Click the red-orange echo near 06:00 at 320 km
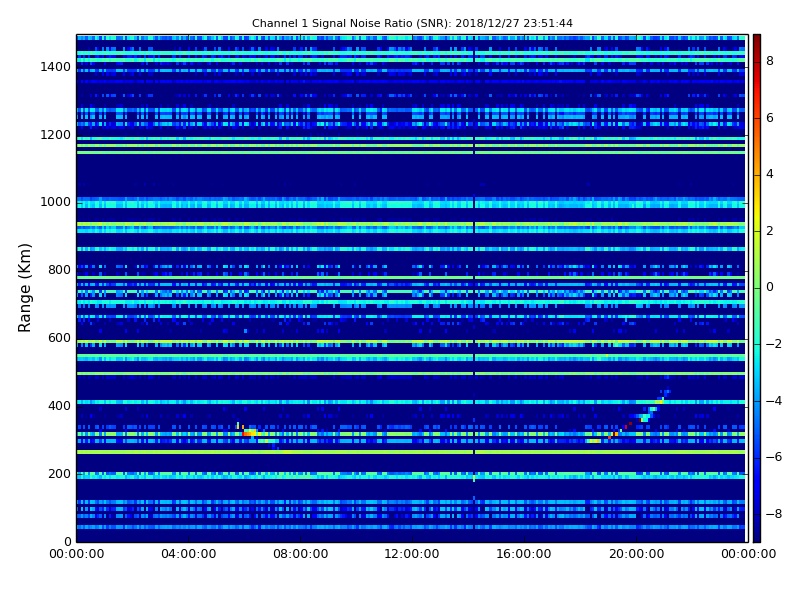Screen dimensions: 800x600 250,433
